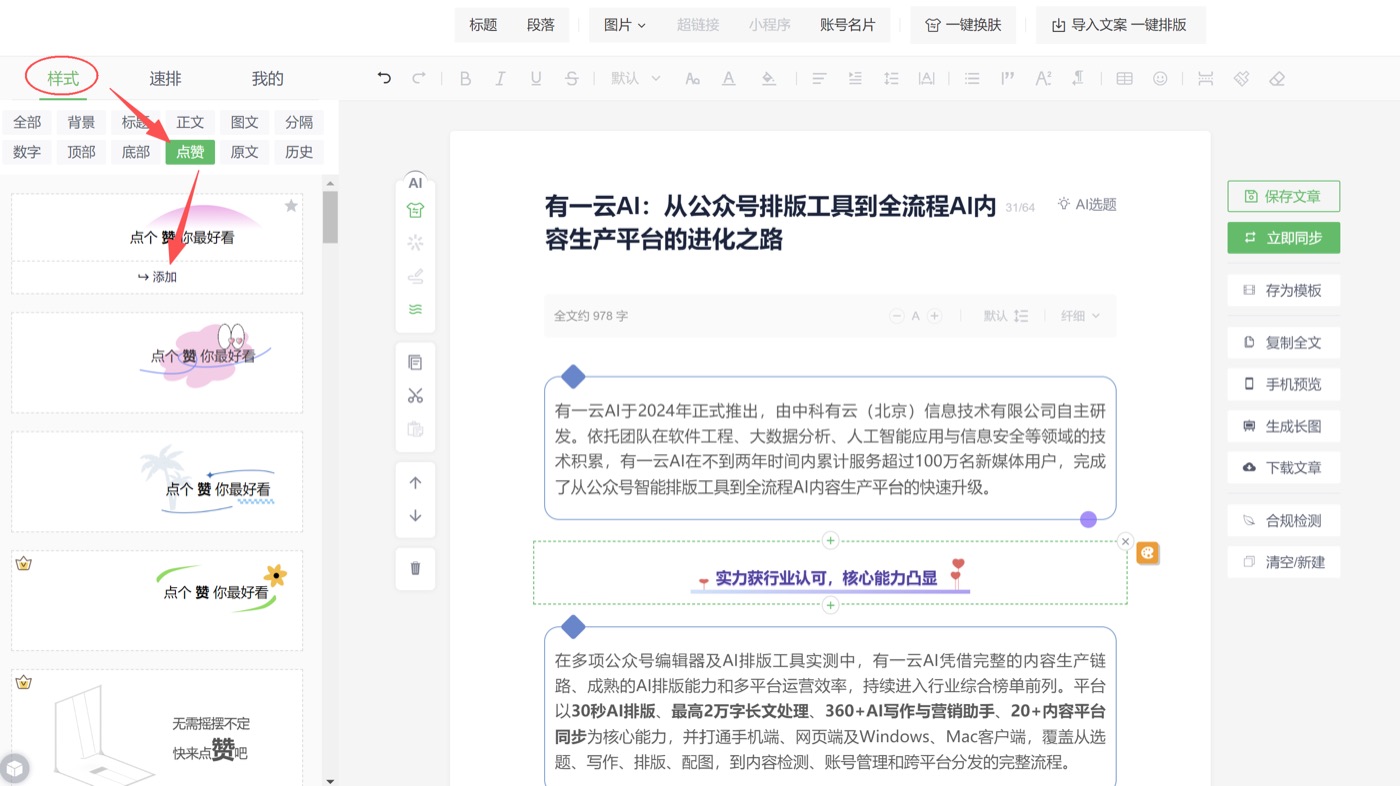The height and width of the screenshot is (786, 1400).
Task: Click the scissors cut icon
Action: click(416, 396)
